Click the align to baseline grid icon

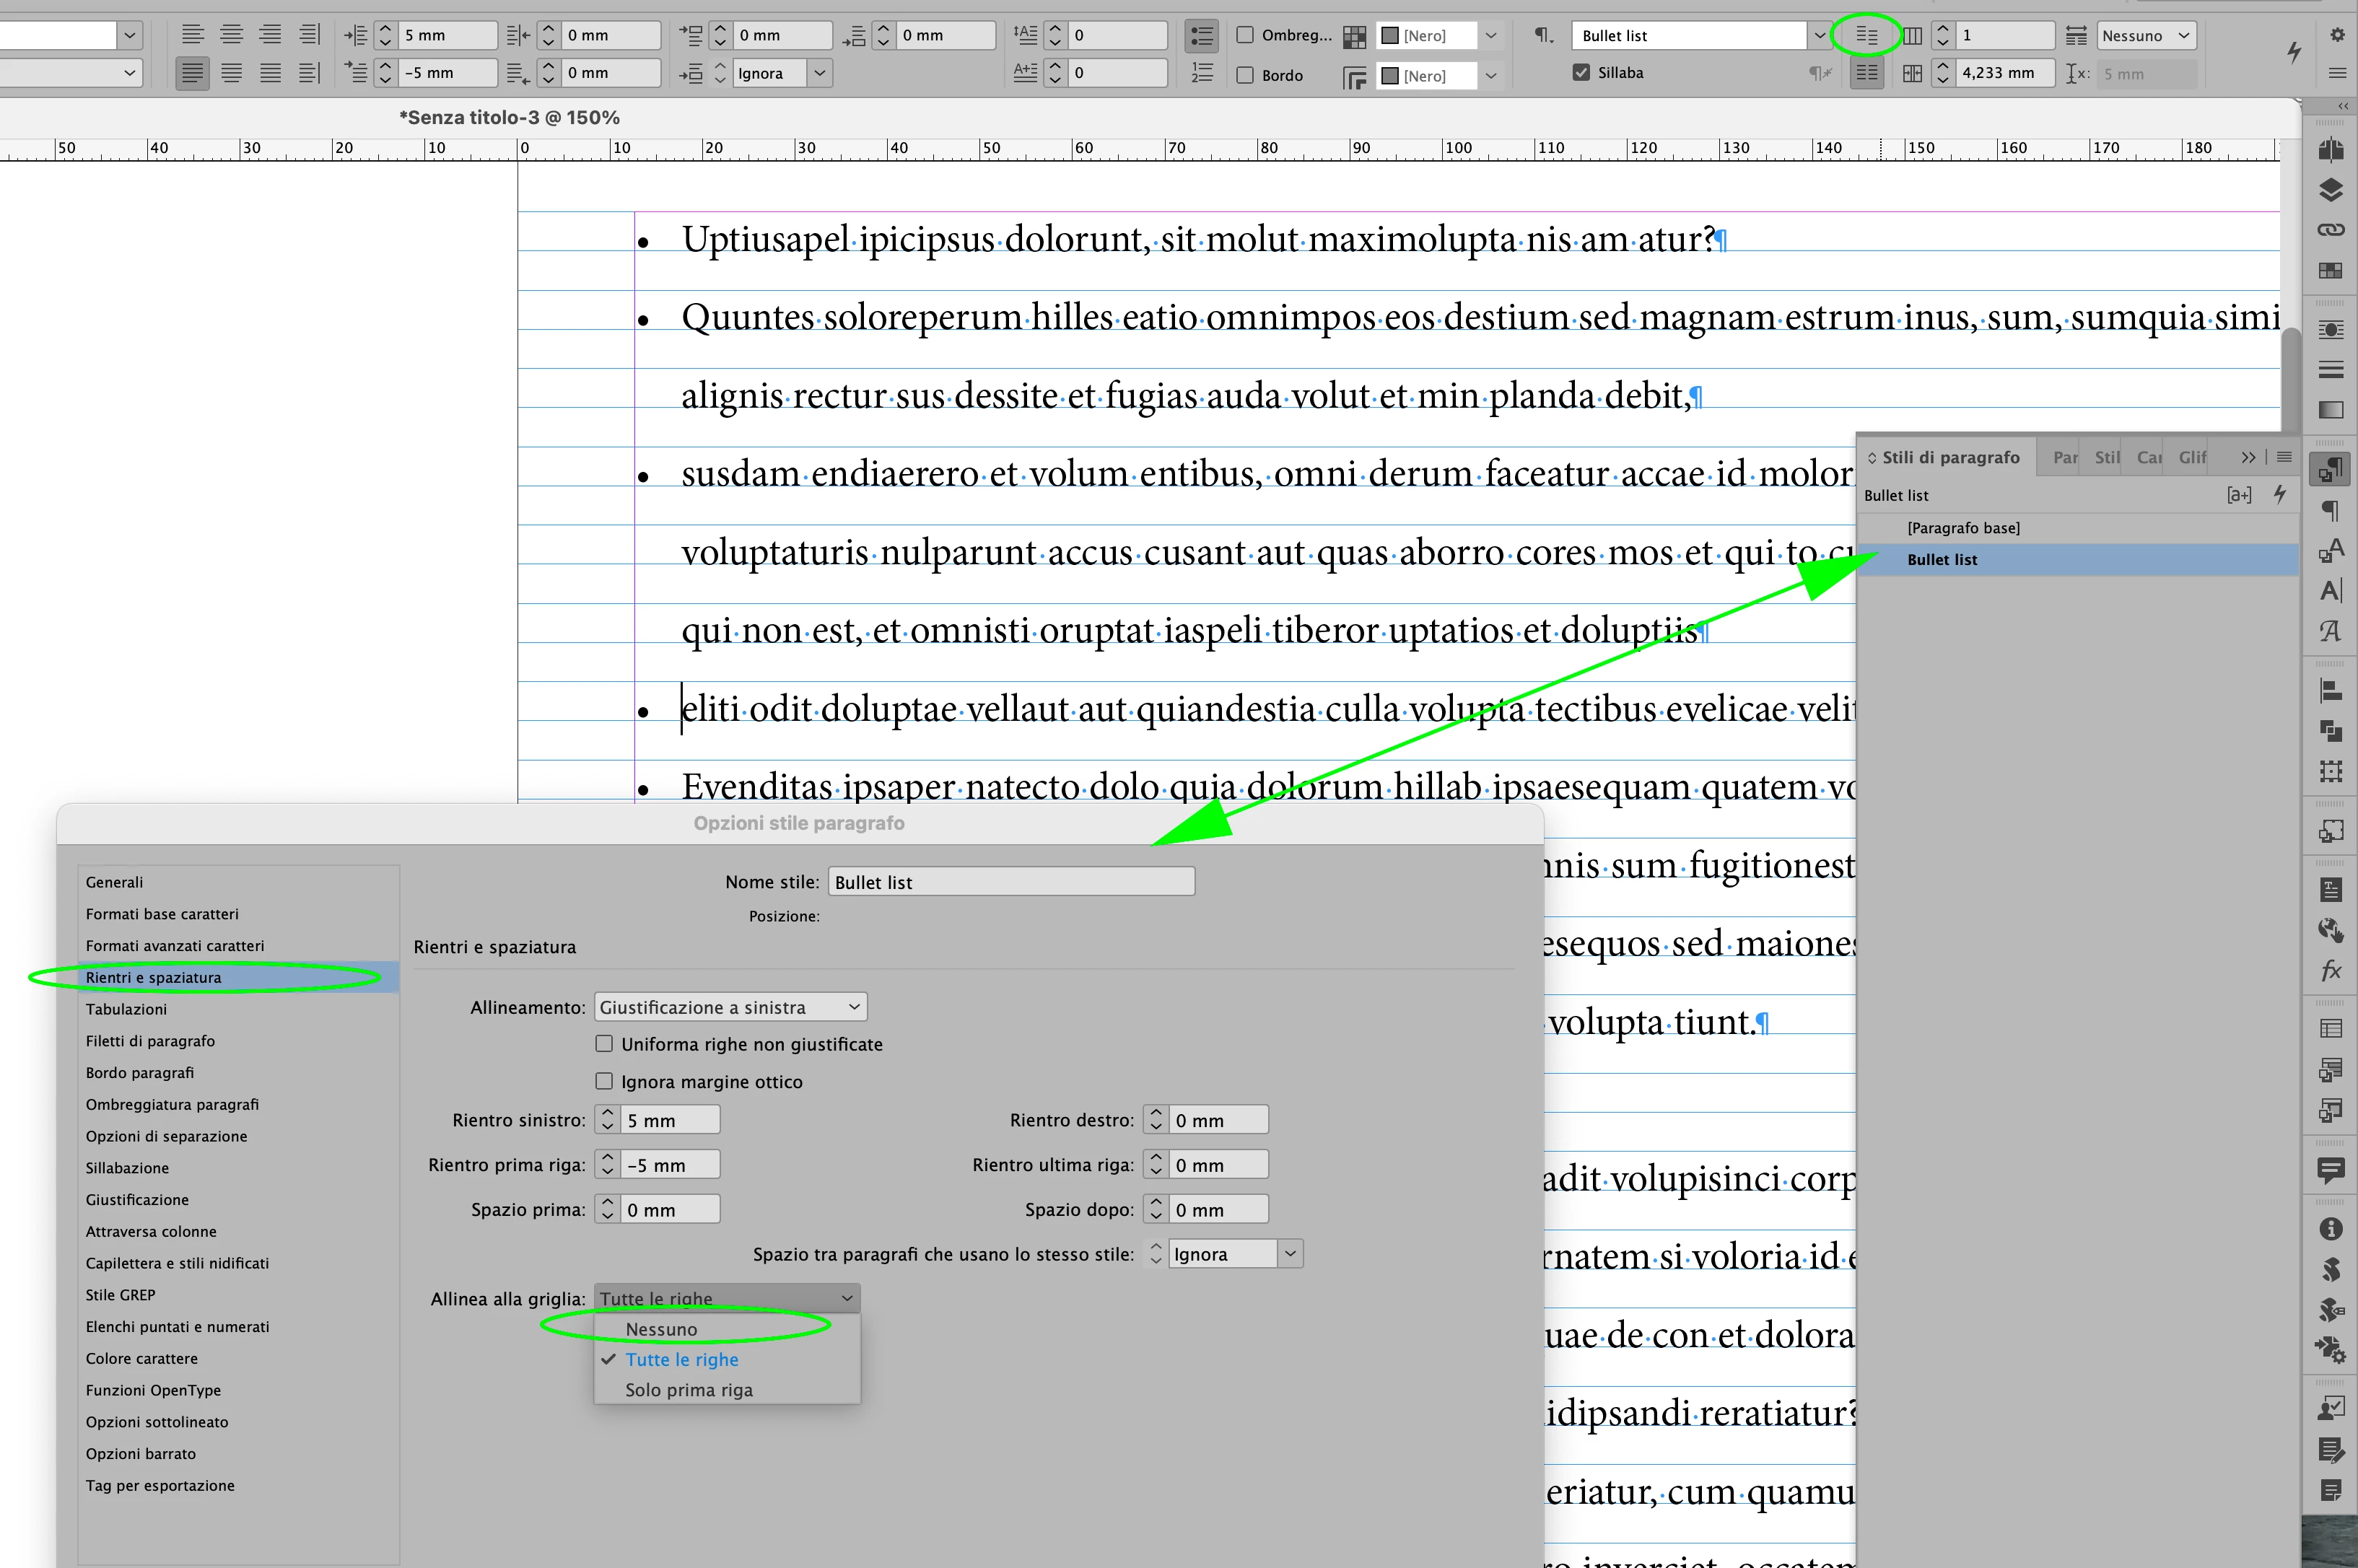[x=1866, y=73]
